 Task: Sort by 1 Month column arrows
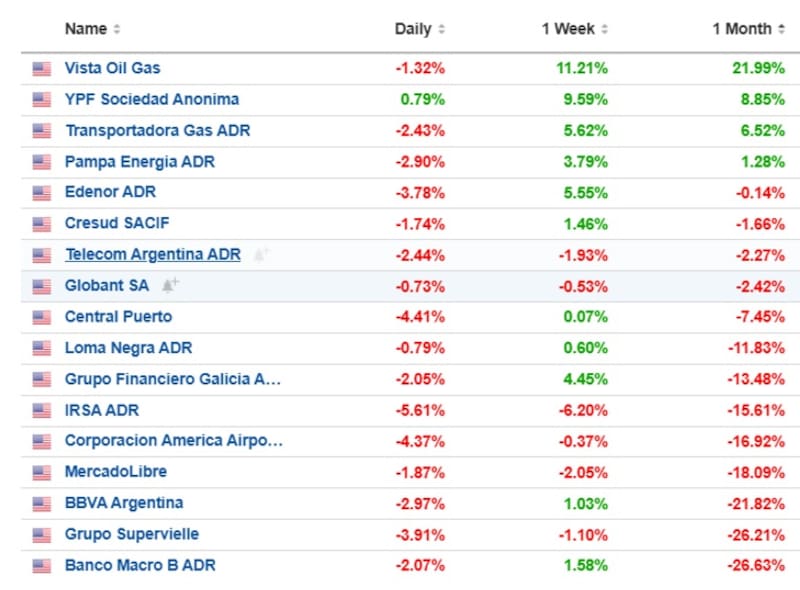tap(782, 29)
